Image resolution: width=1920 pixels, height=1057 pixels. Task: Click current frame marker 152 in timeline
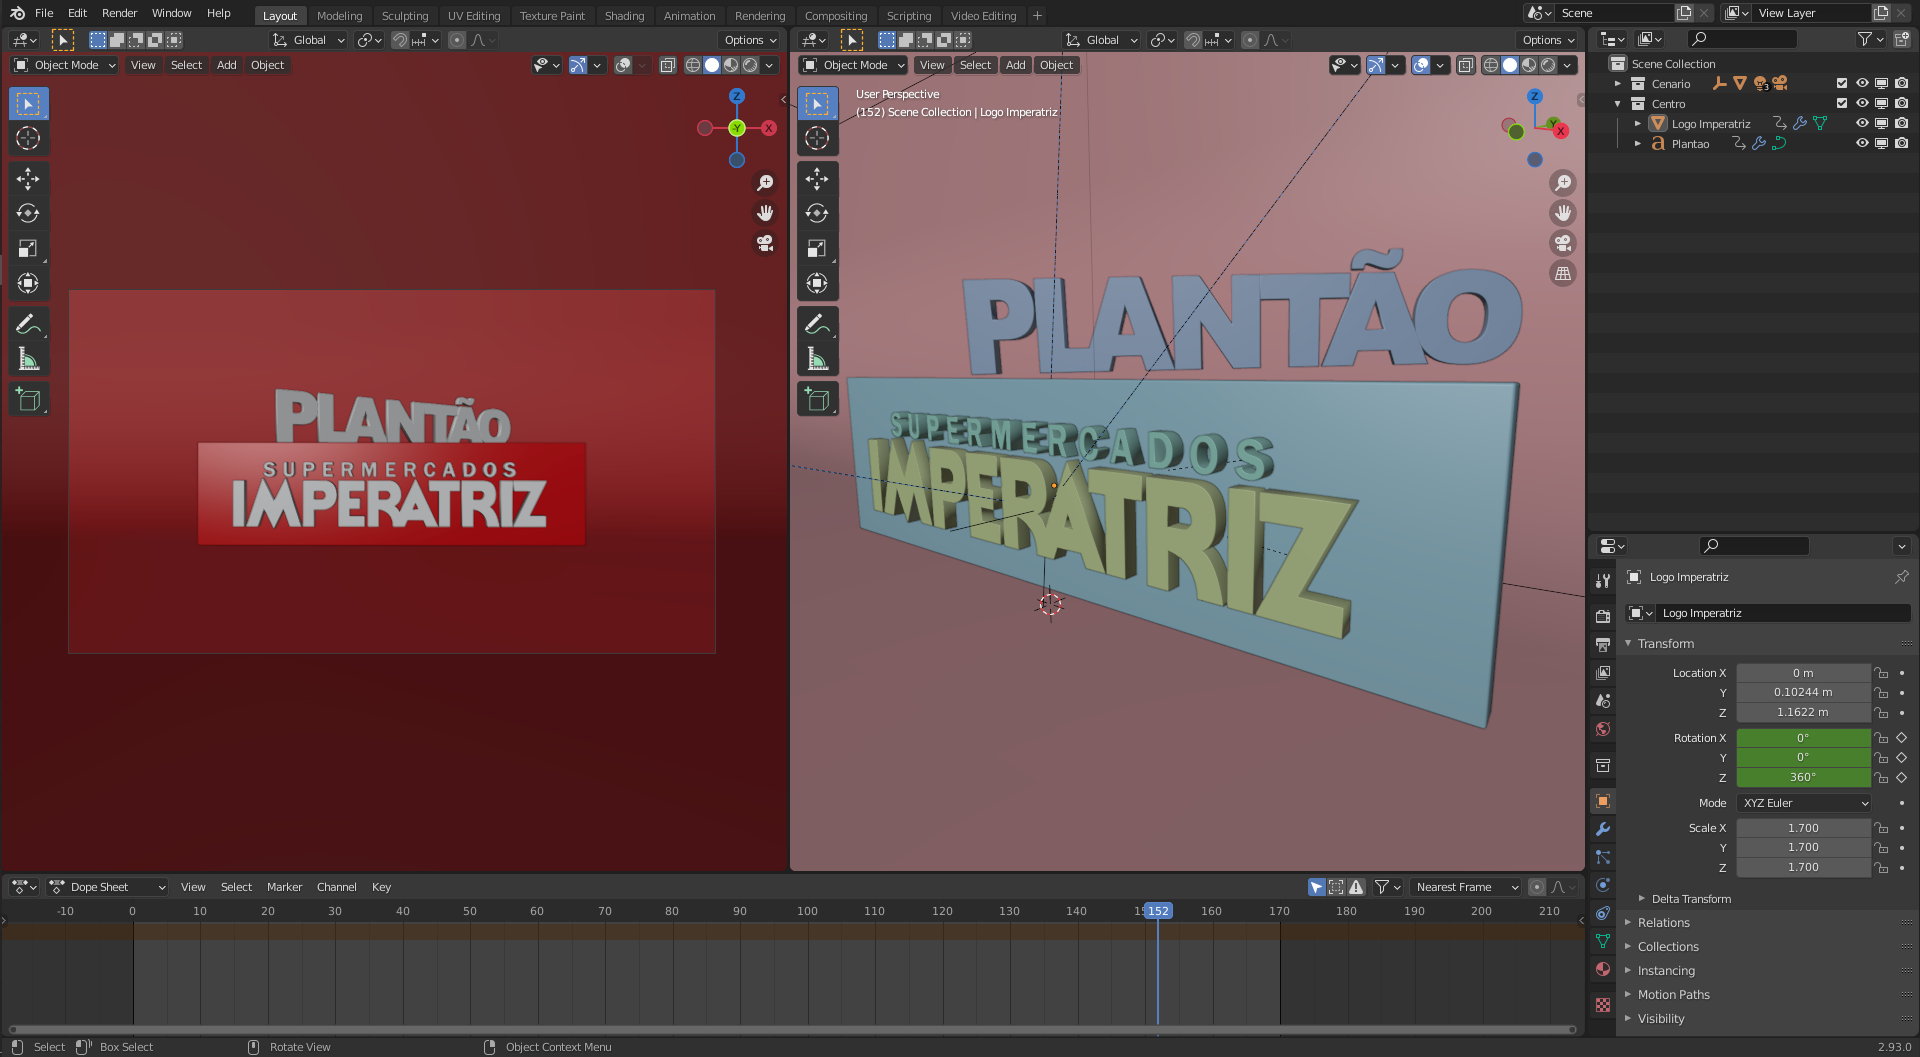click(1158, 911)
